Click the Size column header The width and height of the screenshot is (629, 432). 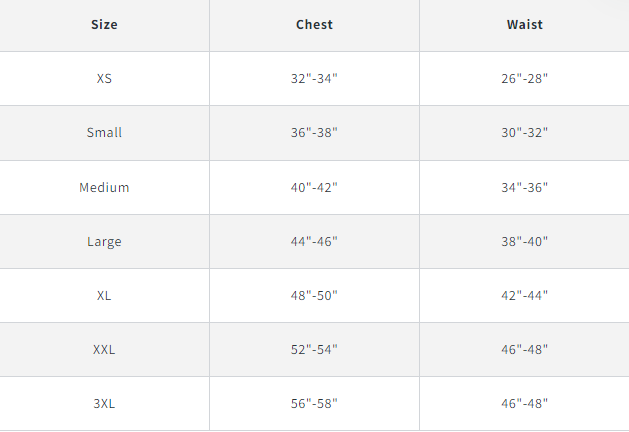click(x=104, y=24)
